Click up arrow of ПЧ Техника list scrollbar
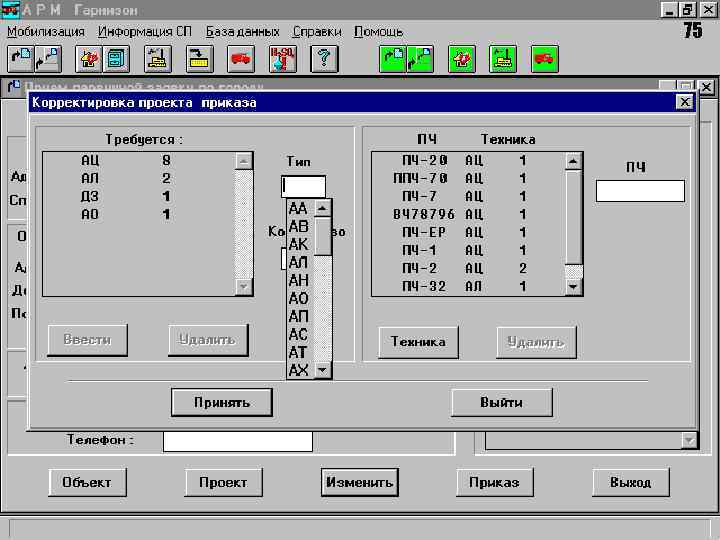Viewport: 720px width, 540px height. click(574, 161)
